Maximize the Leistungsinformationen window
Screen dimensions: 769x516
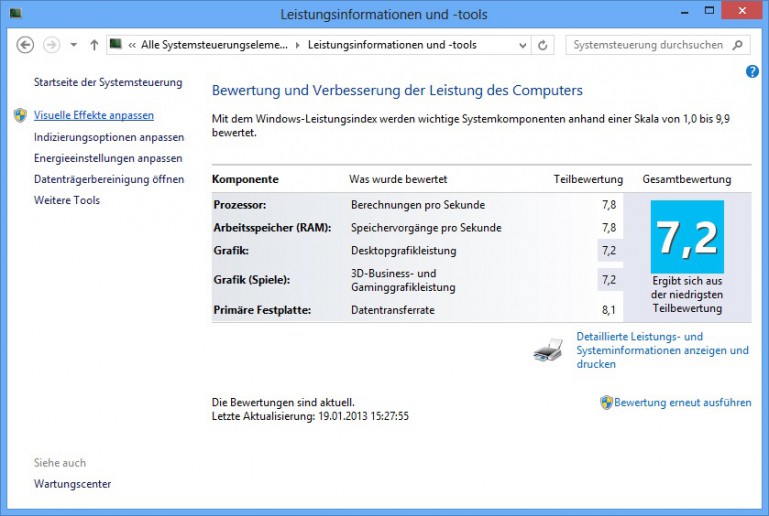pos(709,11)
